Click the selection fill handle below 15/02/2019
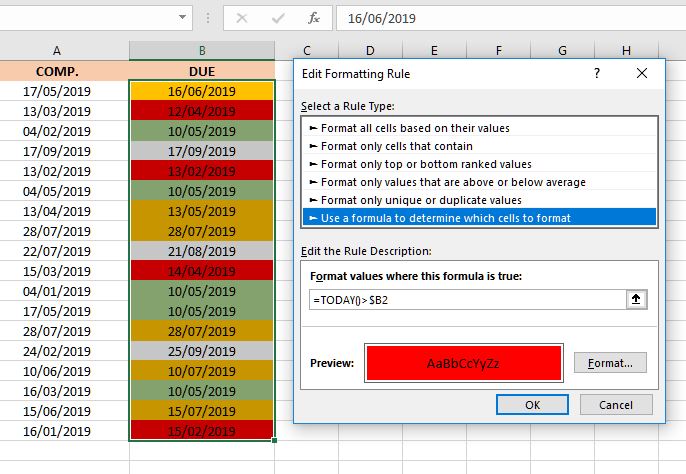686x474 pixels. (x=274, y=440)
